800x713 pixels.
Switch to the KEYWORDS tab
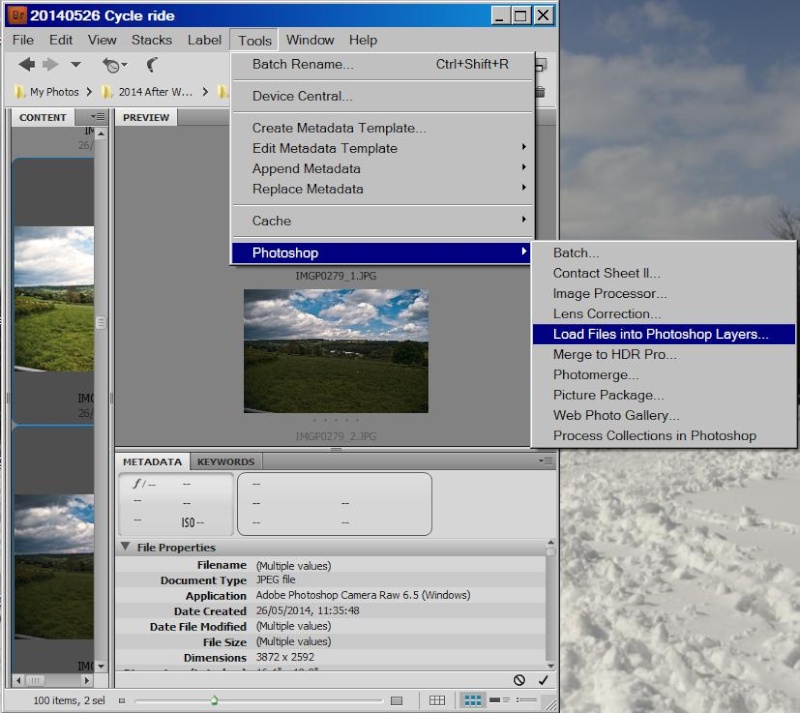click(226, 461)
